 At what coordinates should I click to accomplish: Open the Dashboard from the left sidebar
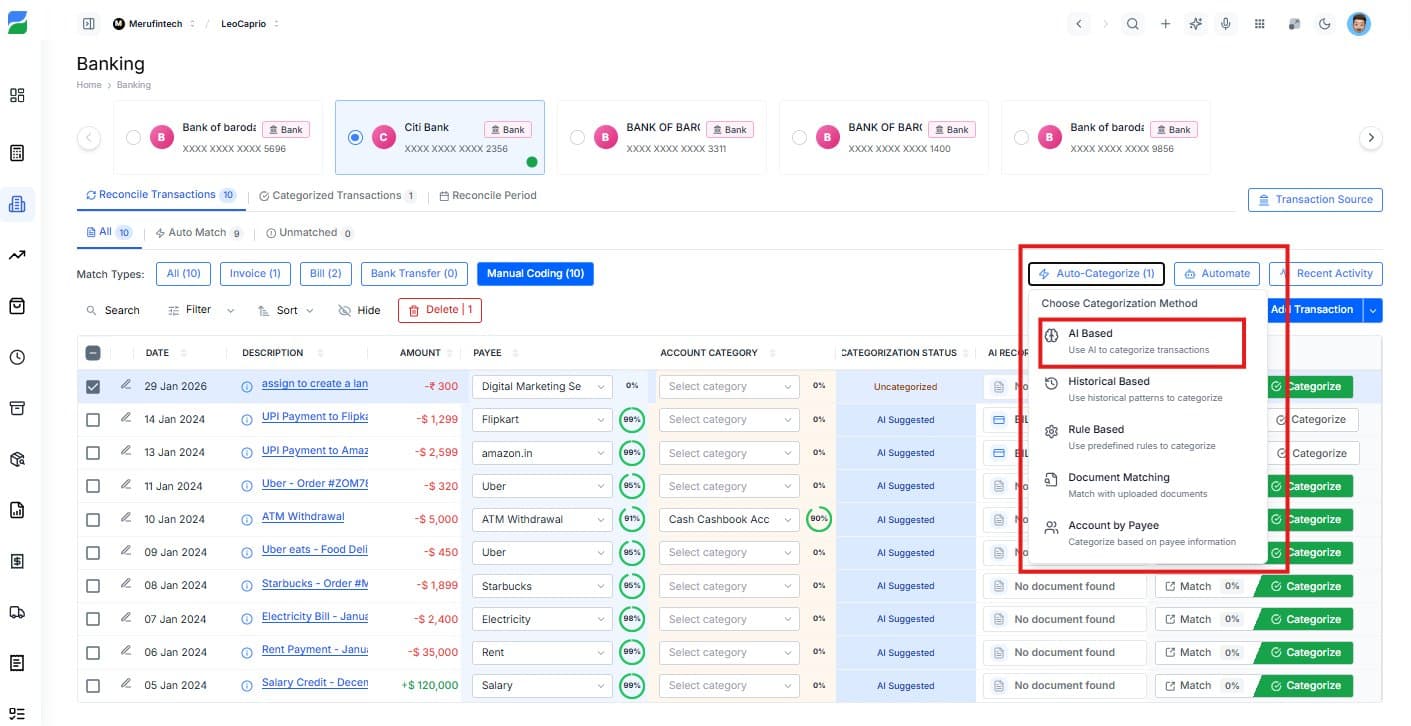coord(16,95)
